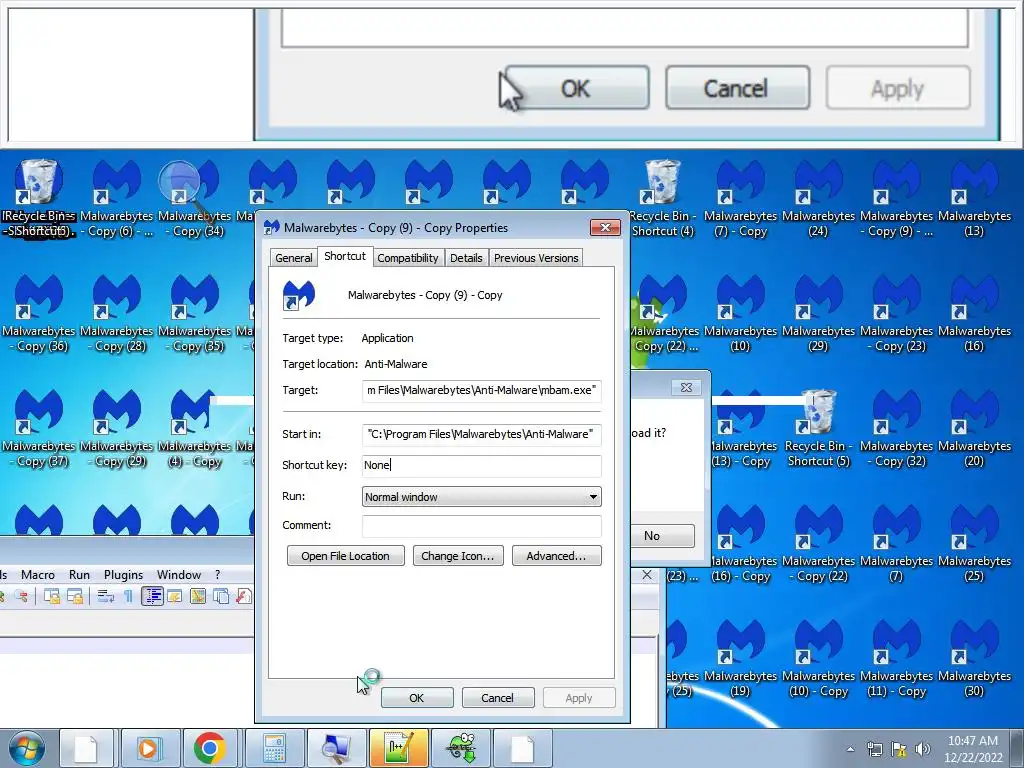Screen dimensions: 1024x768
Task: Click No in the background dialog
Action: coord(660,536)
